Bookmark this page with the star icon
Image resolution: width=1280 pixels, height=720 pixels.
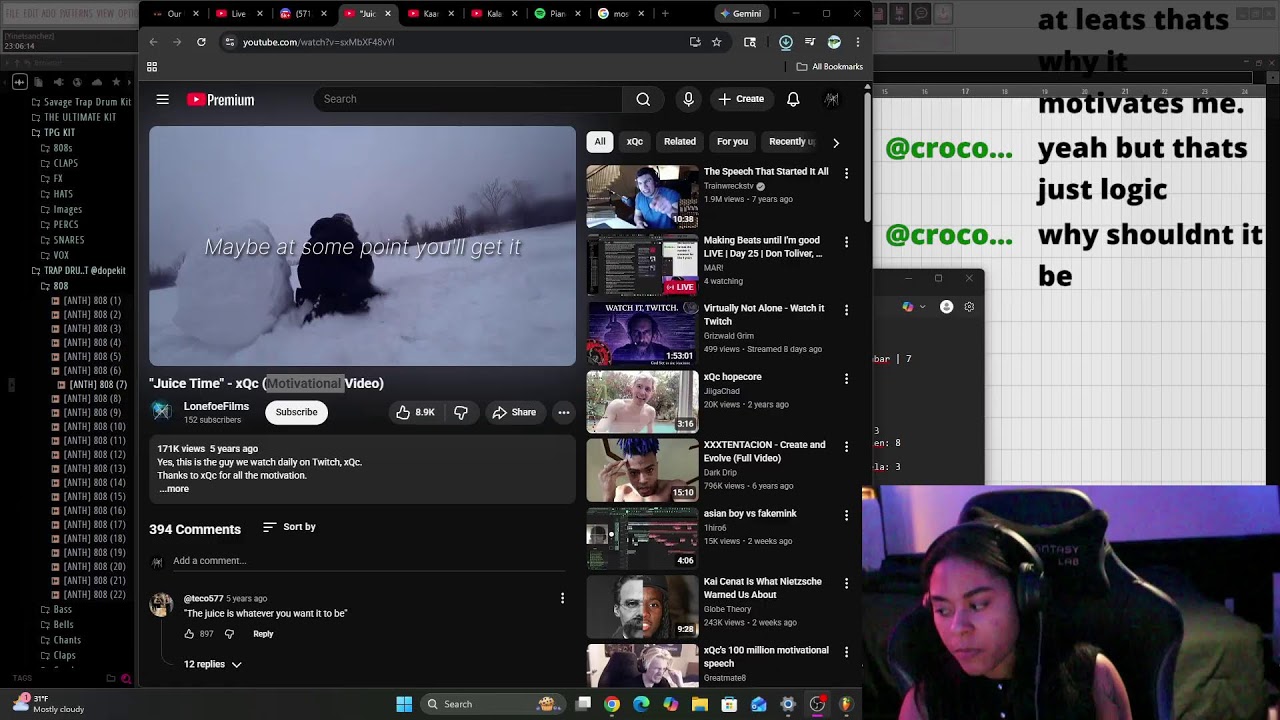(x=717, y=42)
